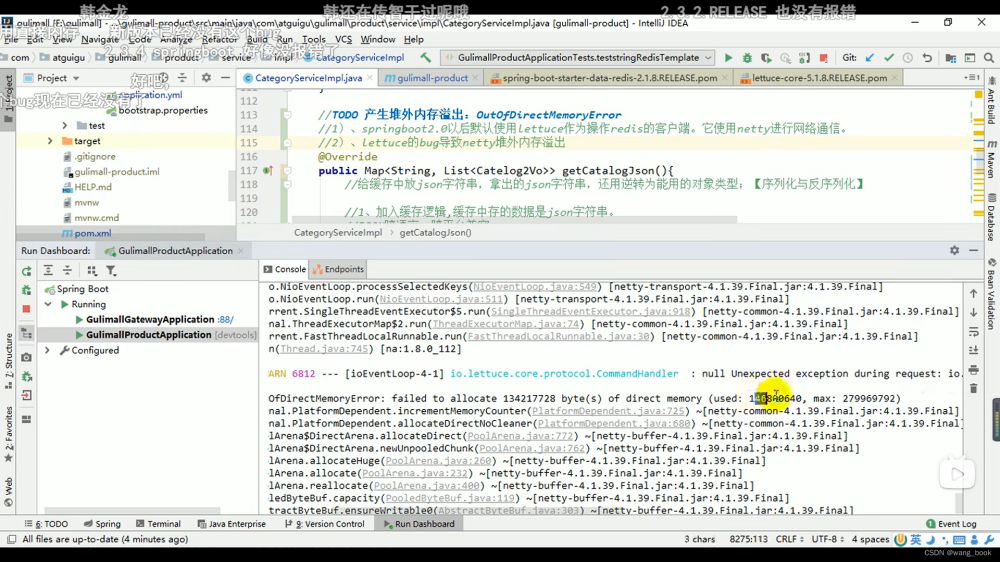Switch to lettuce-core-5.1.8.RELEASE.pom tab

pos(819,78)
